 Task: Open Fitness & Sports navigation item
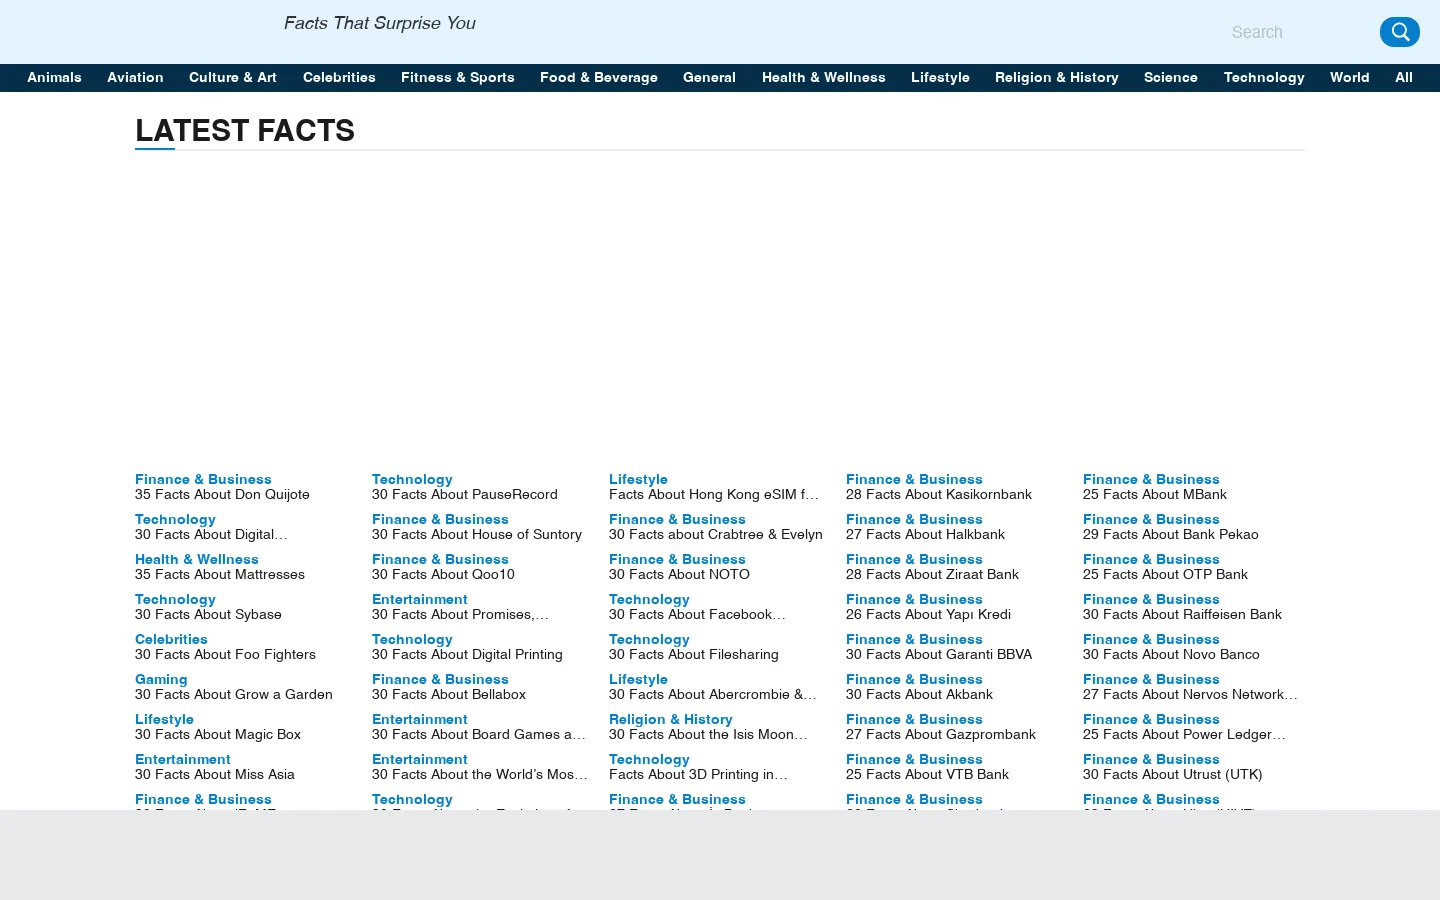coord(458,77)
